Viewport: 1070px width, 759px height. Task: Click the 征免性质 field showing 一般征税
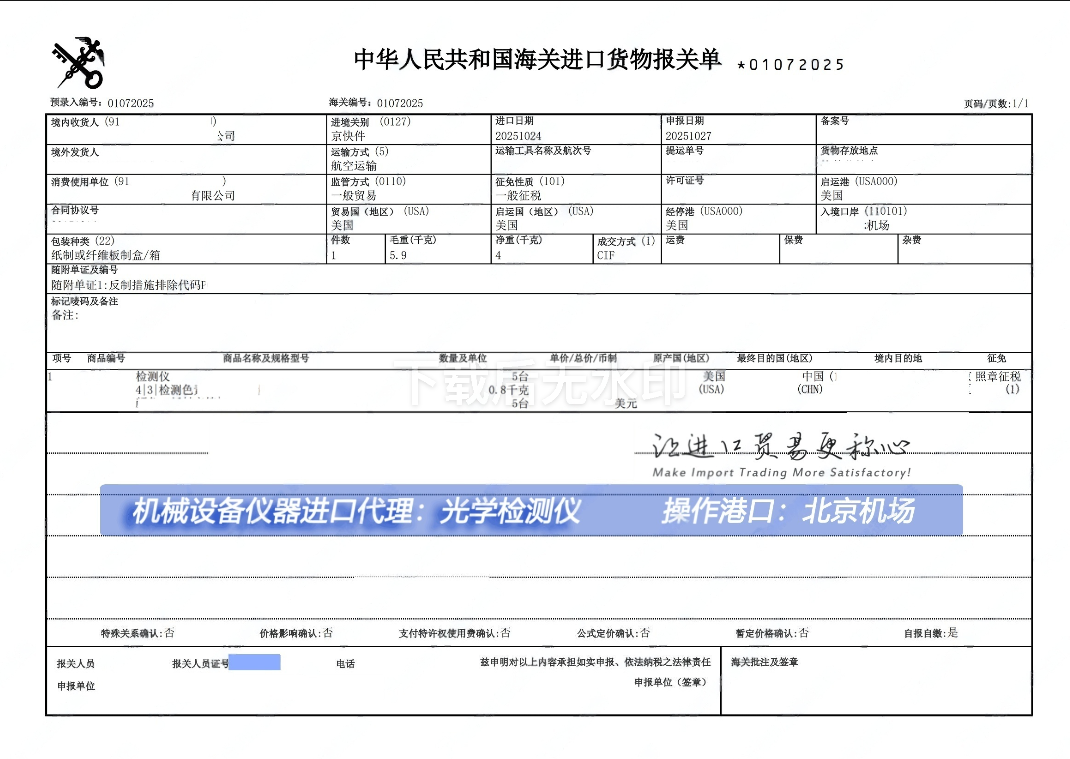(516, 196)
